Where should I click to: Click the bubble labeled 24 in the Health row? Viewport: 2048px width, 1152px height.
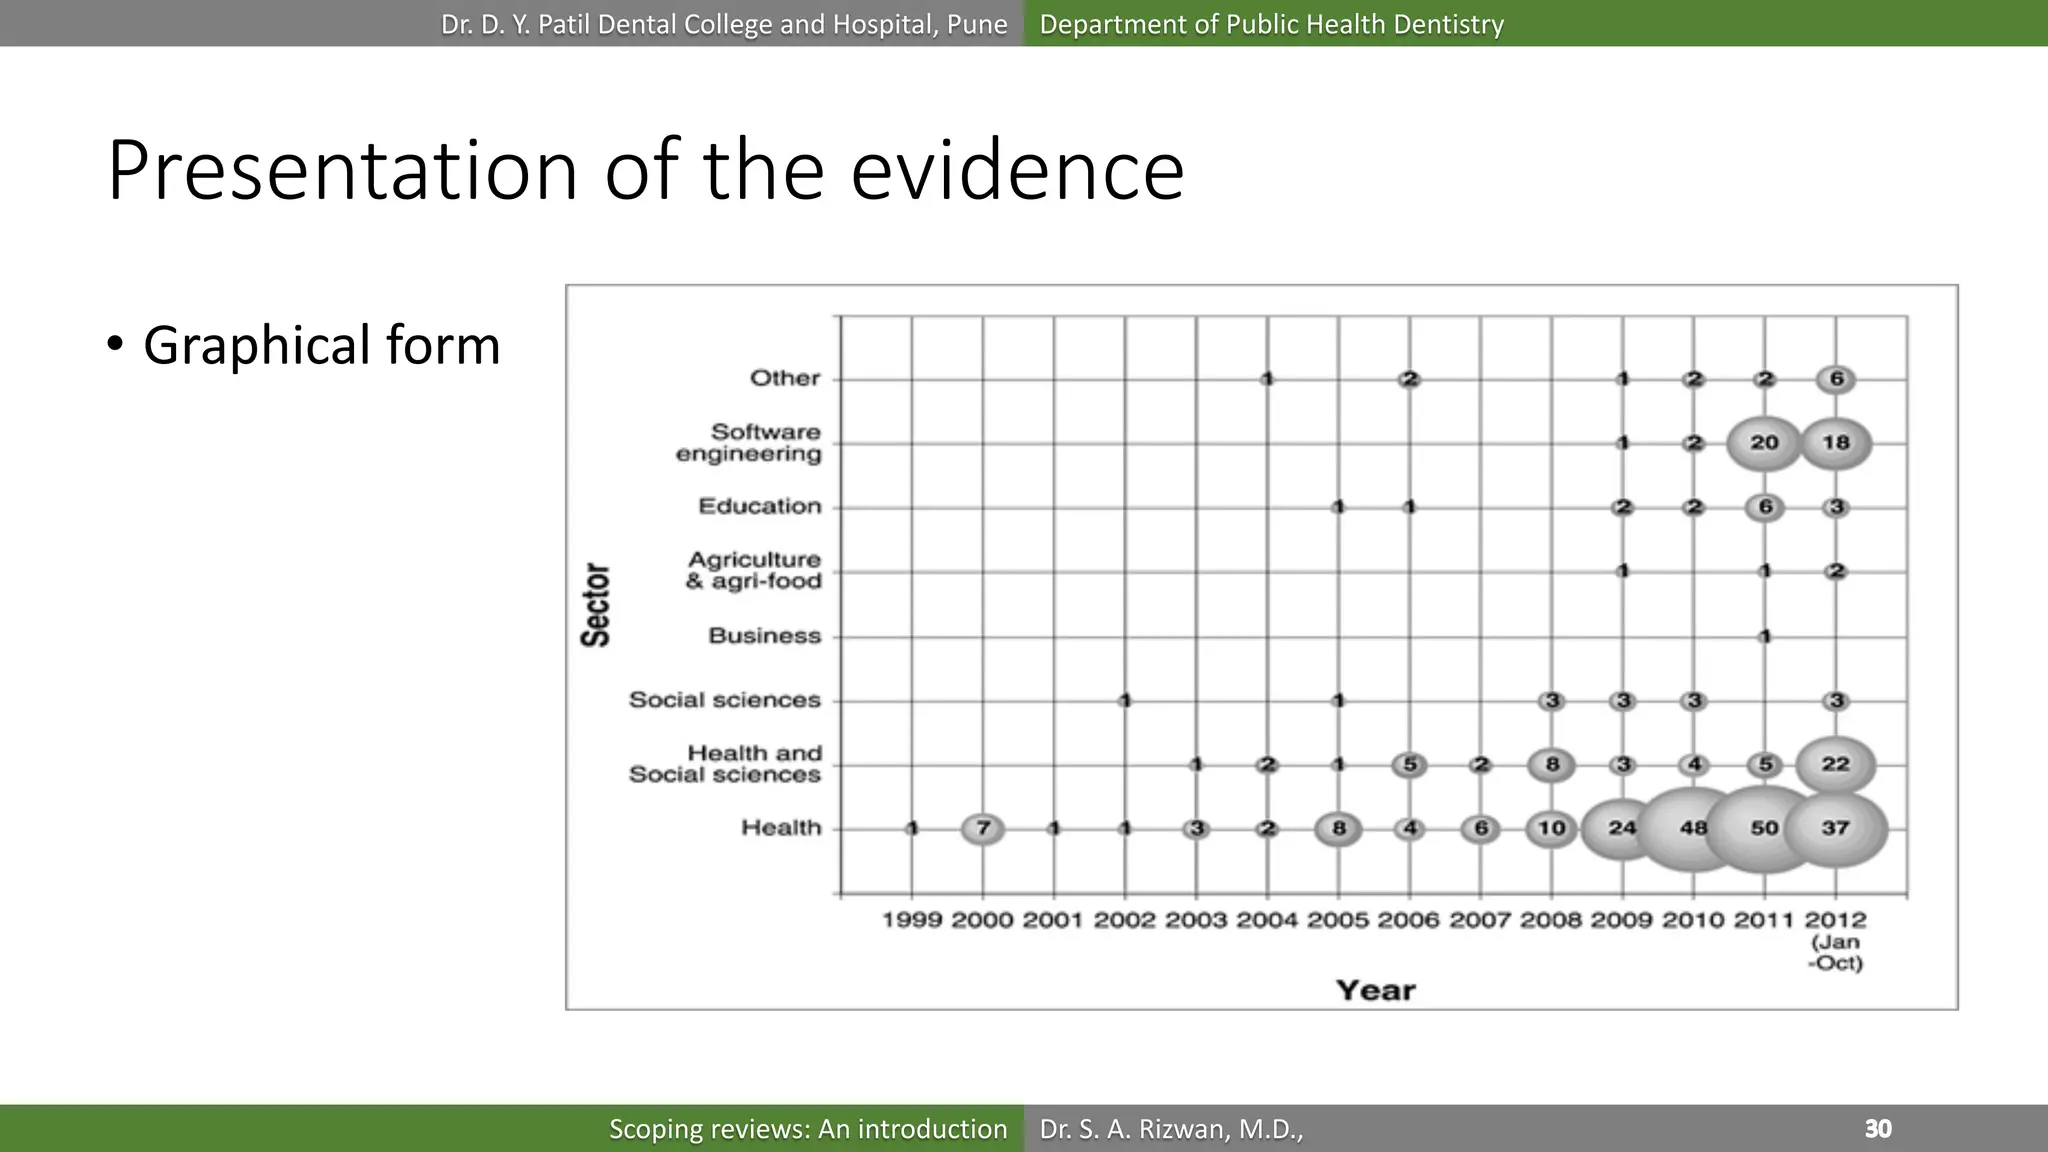[1621, 829]
